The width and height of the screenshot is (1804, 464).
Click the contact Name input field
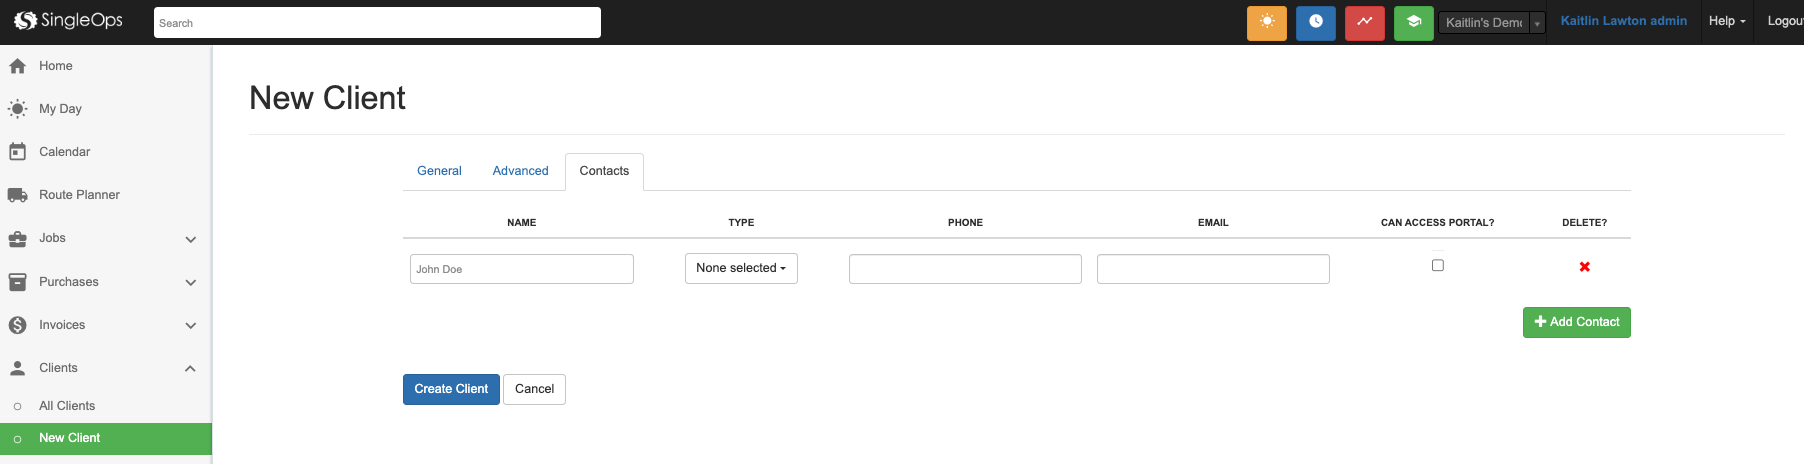[521, 269]
